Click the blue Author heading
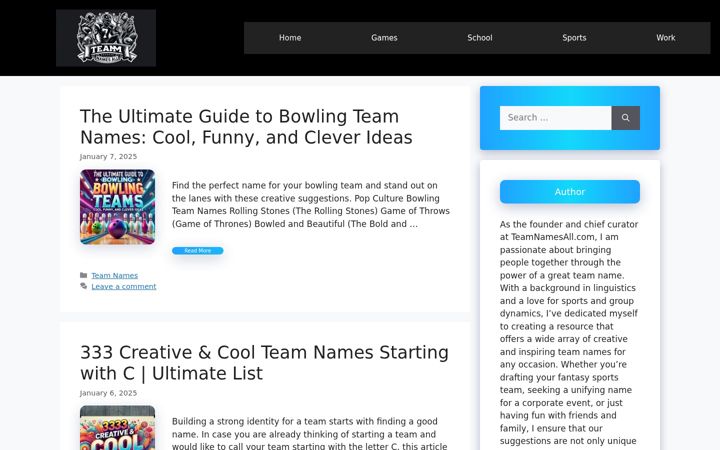 [x=570, y=191]
